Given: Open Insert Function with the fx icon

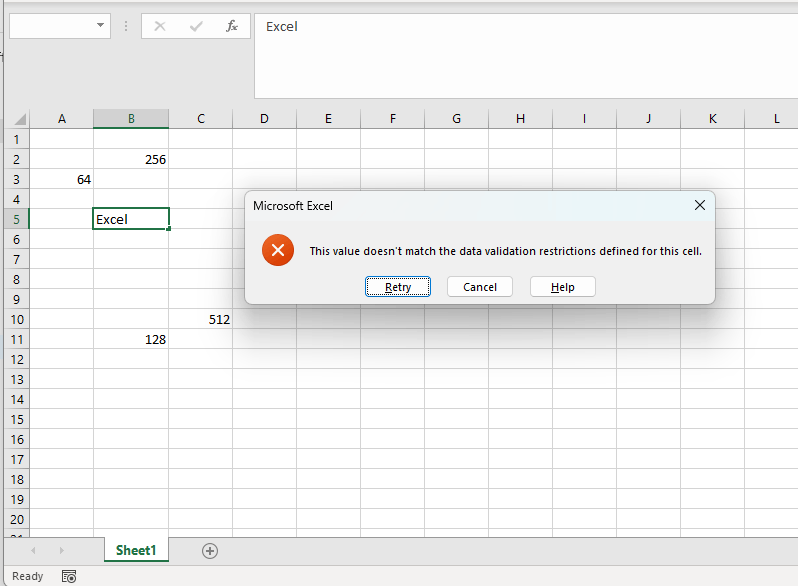Looking at the screenshot, I should (232, 26).
